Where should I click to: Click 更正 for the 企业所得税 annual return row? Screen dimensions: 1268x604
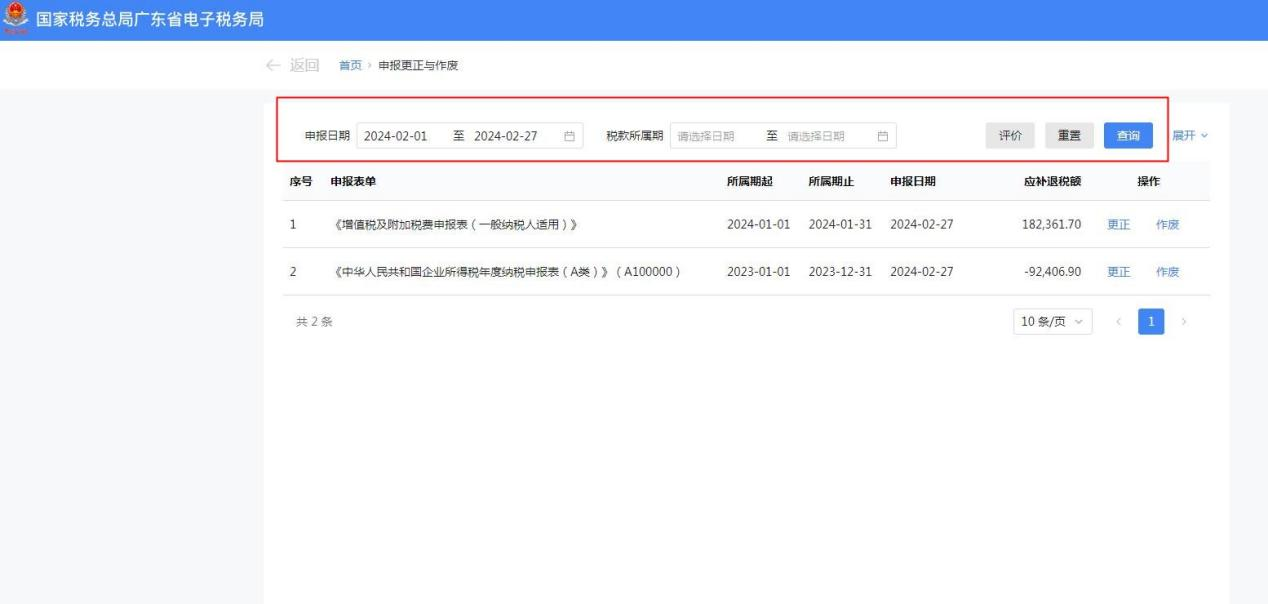[1118, 271]
